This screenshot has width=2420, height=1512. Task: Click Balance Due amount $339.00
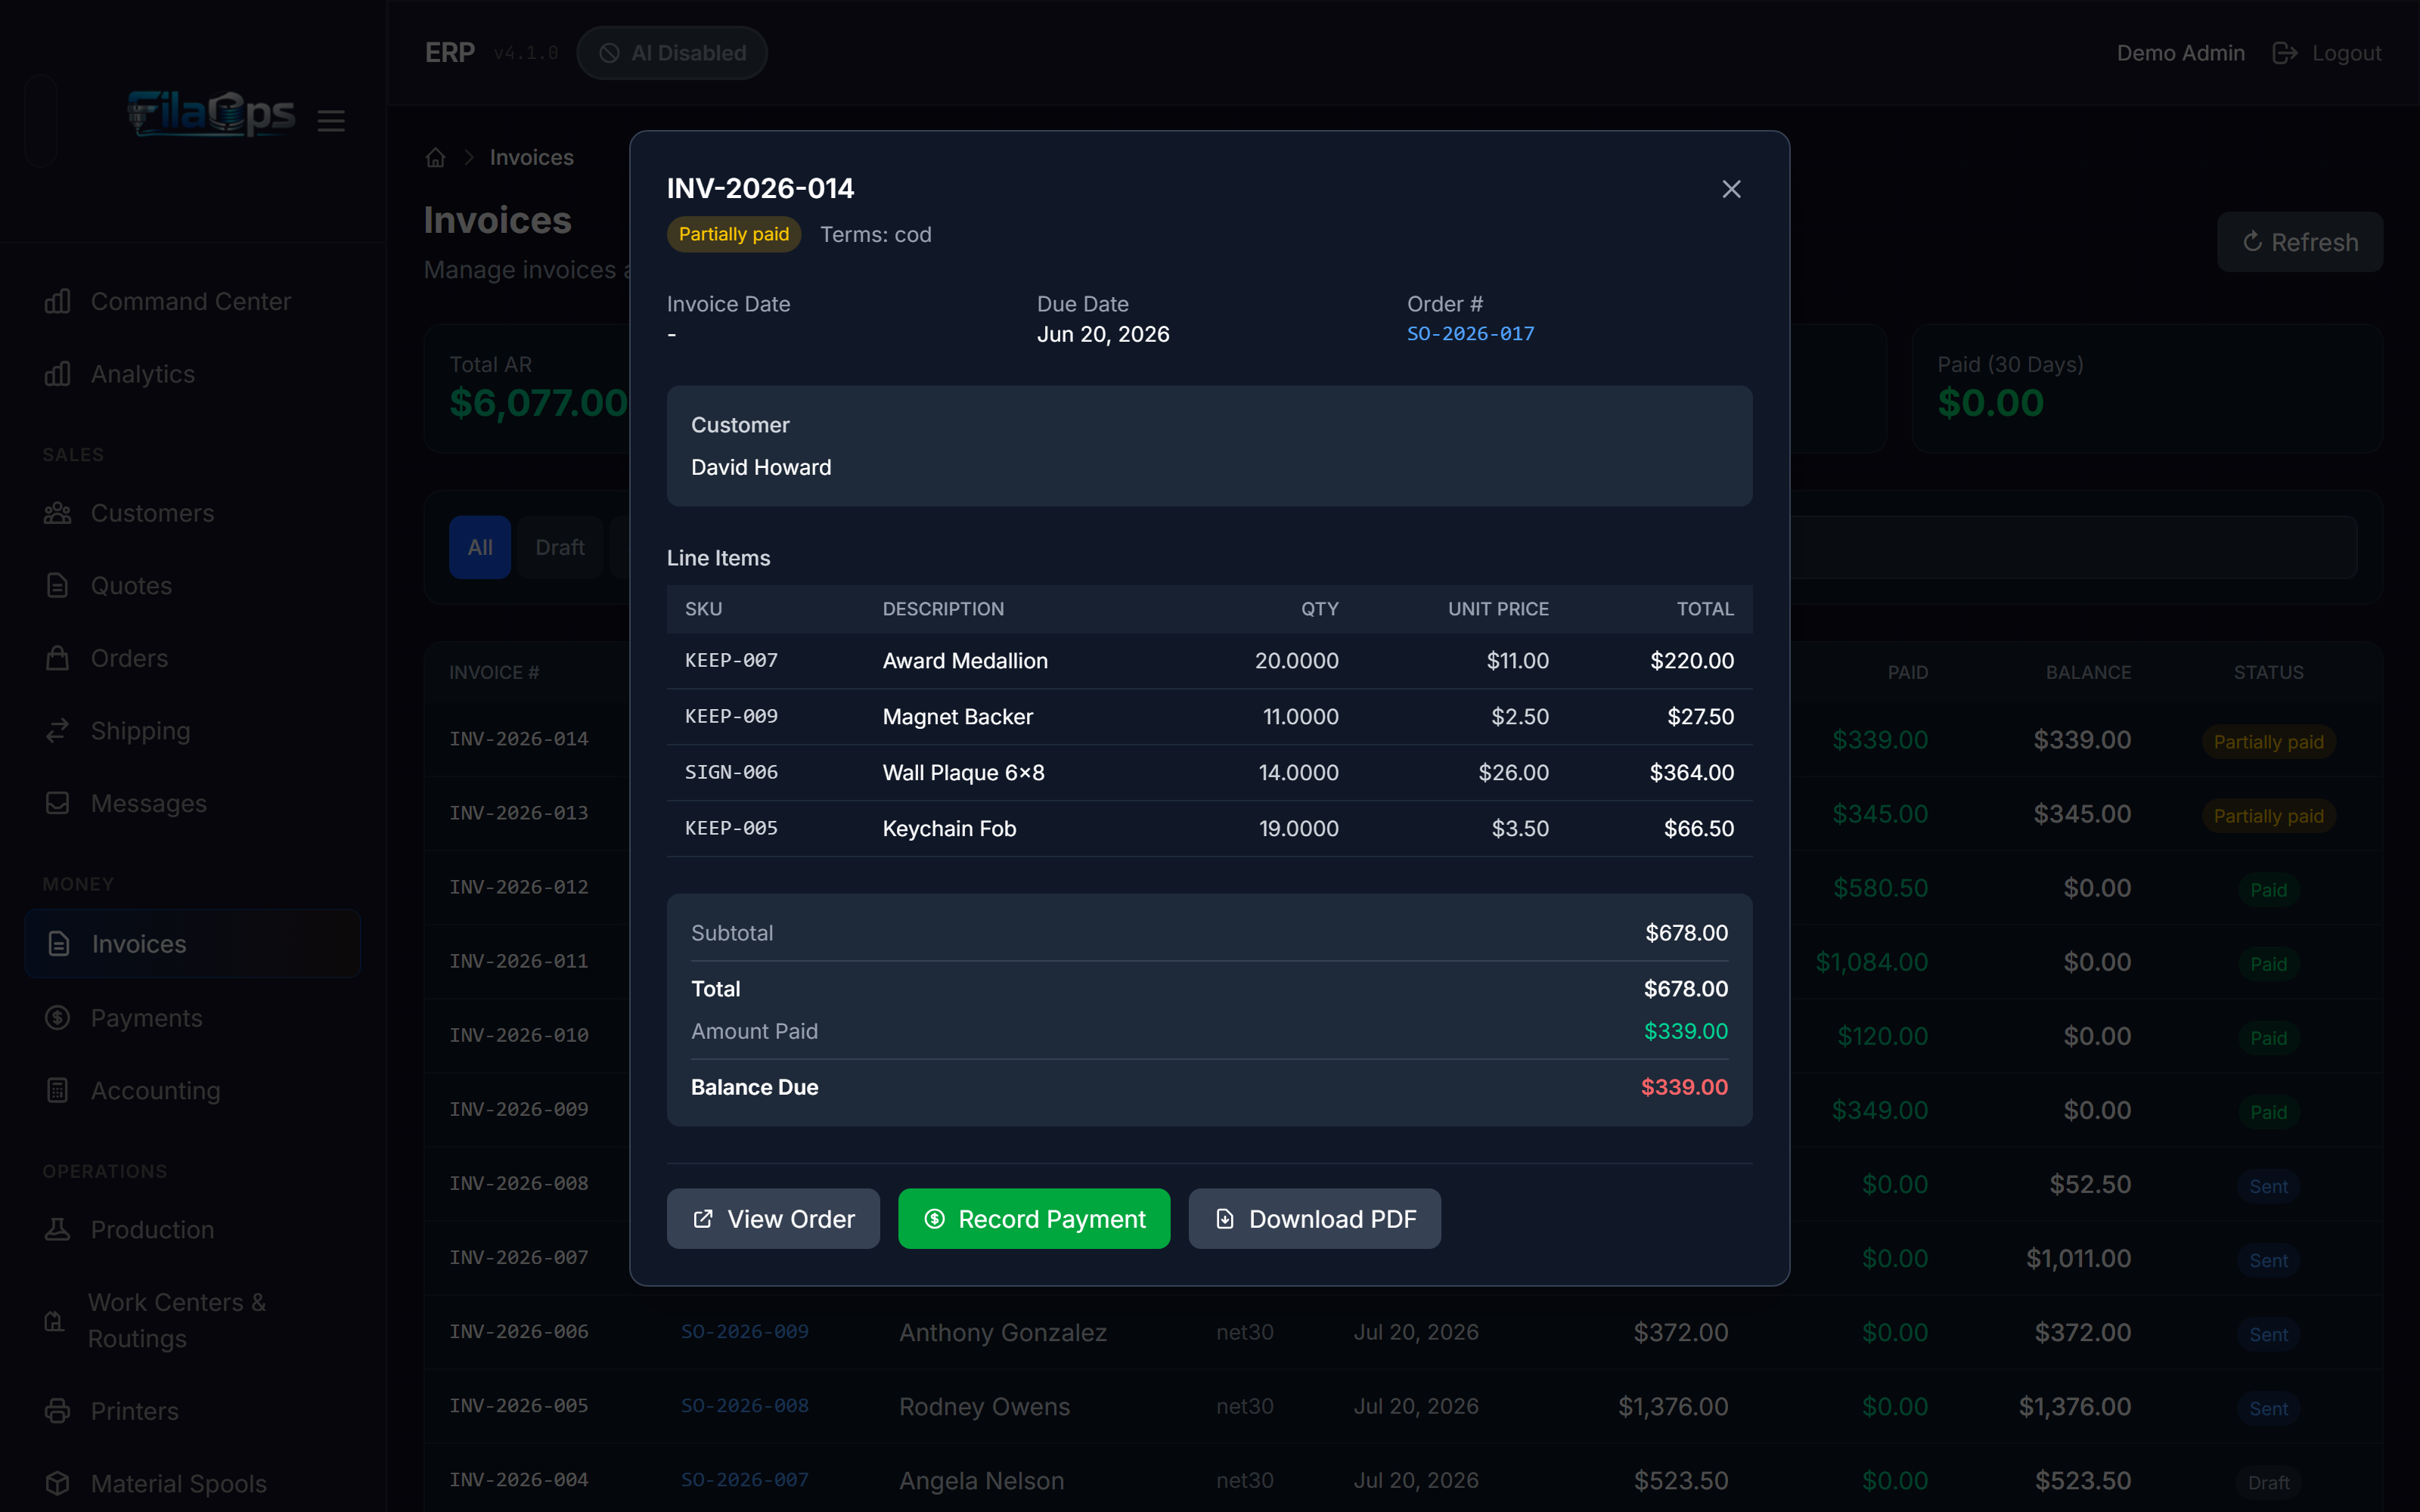click(x=1684, y=1087)
